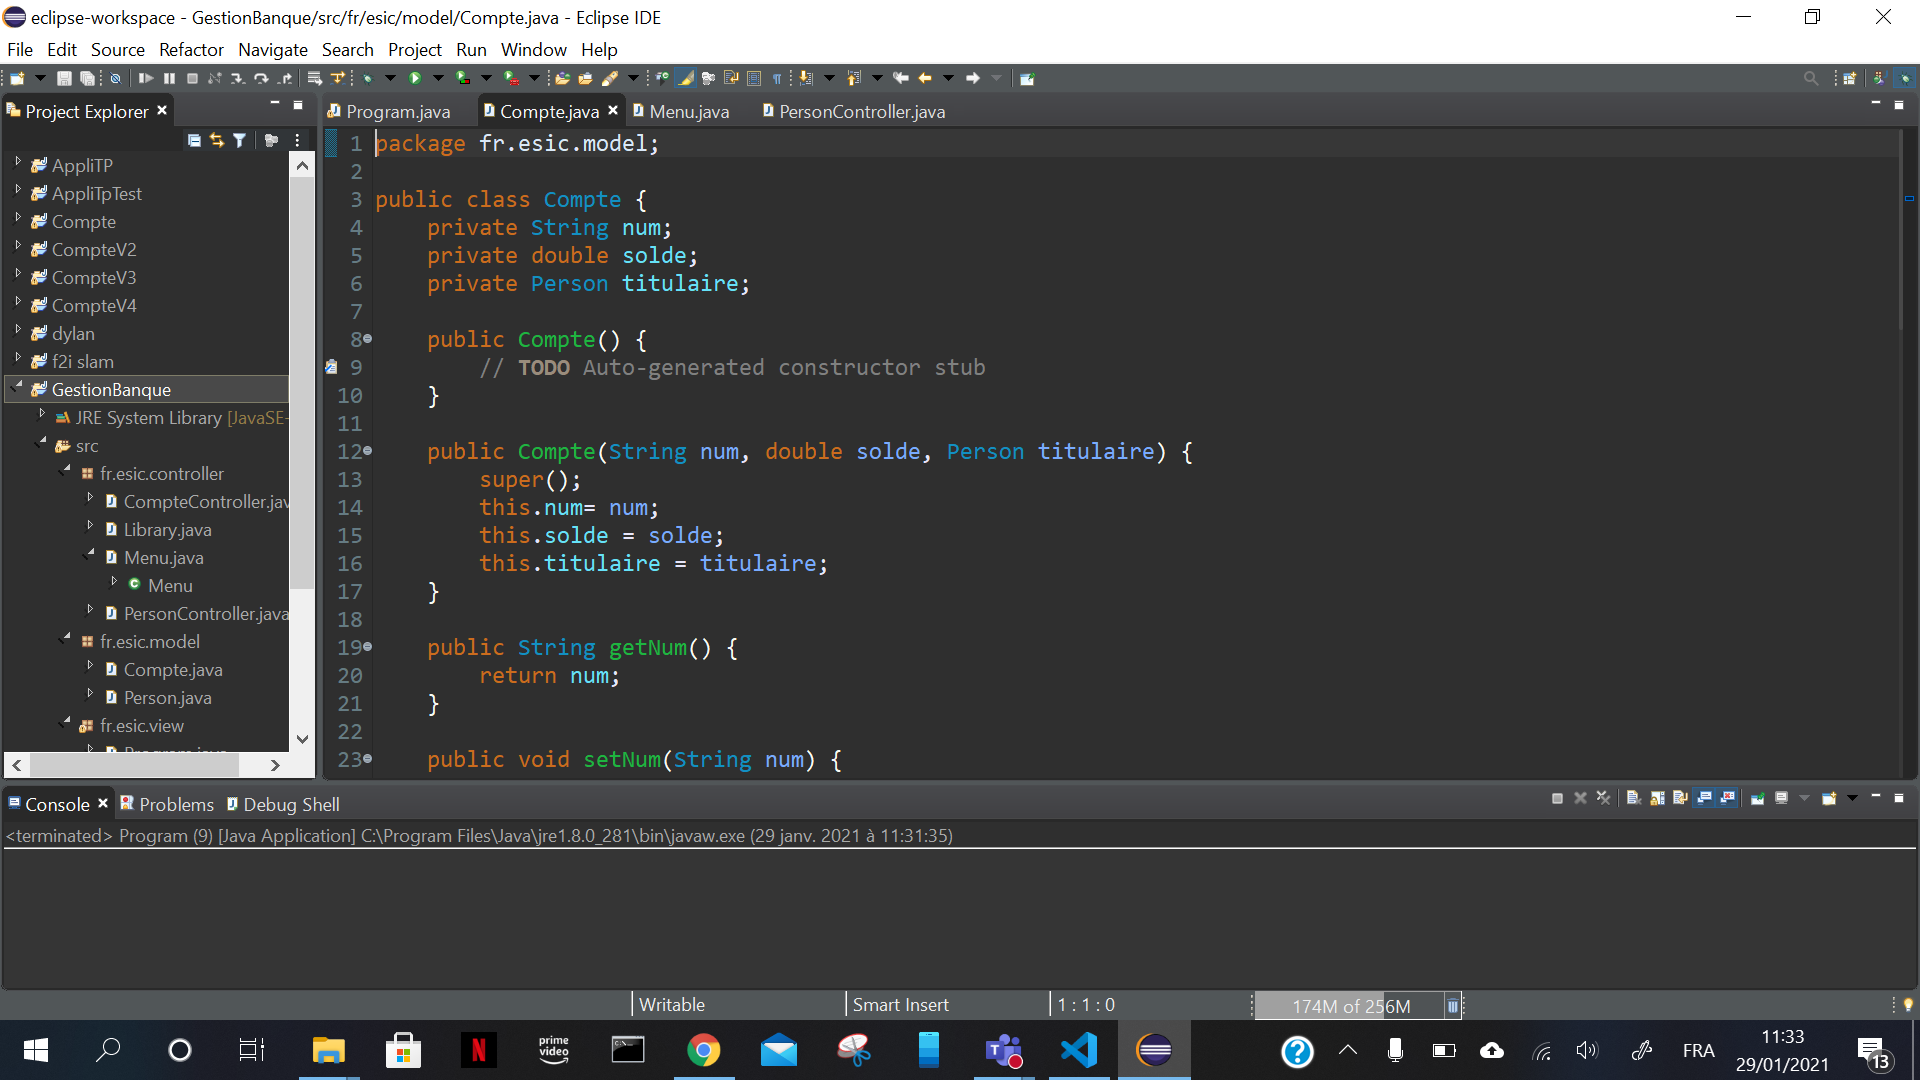
Task: Switch to PersonController.java editor tab
Action: (853, 111)
